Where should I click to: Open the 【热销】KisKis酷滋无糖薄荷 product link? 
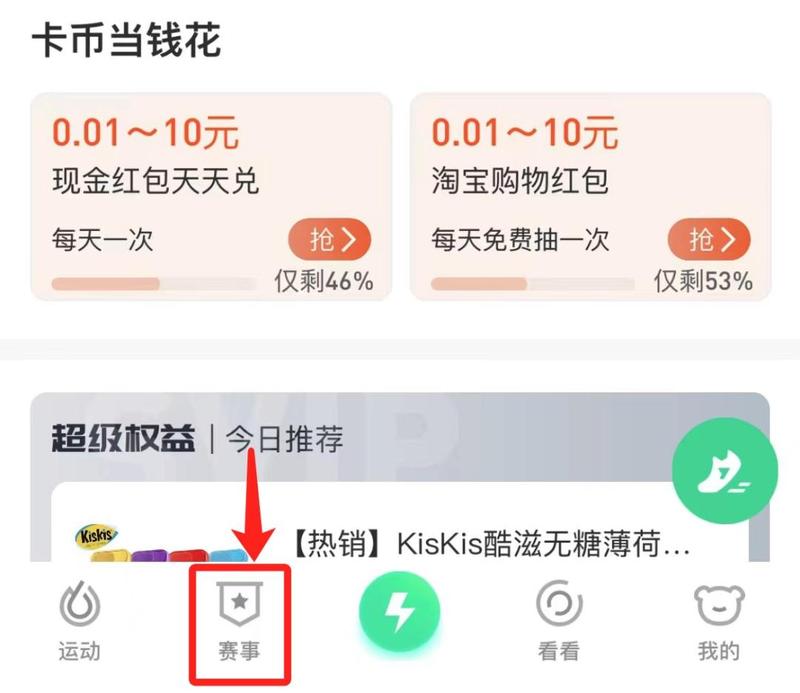pyautogui.click(x=492, y=544)
